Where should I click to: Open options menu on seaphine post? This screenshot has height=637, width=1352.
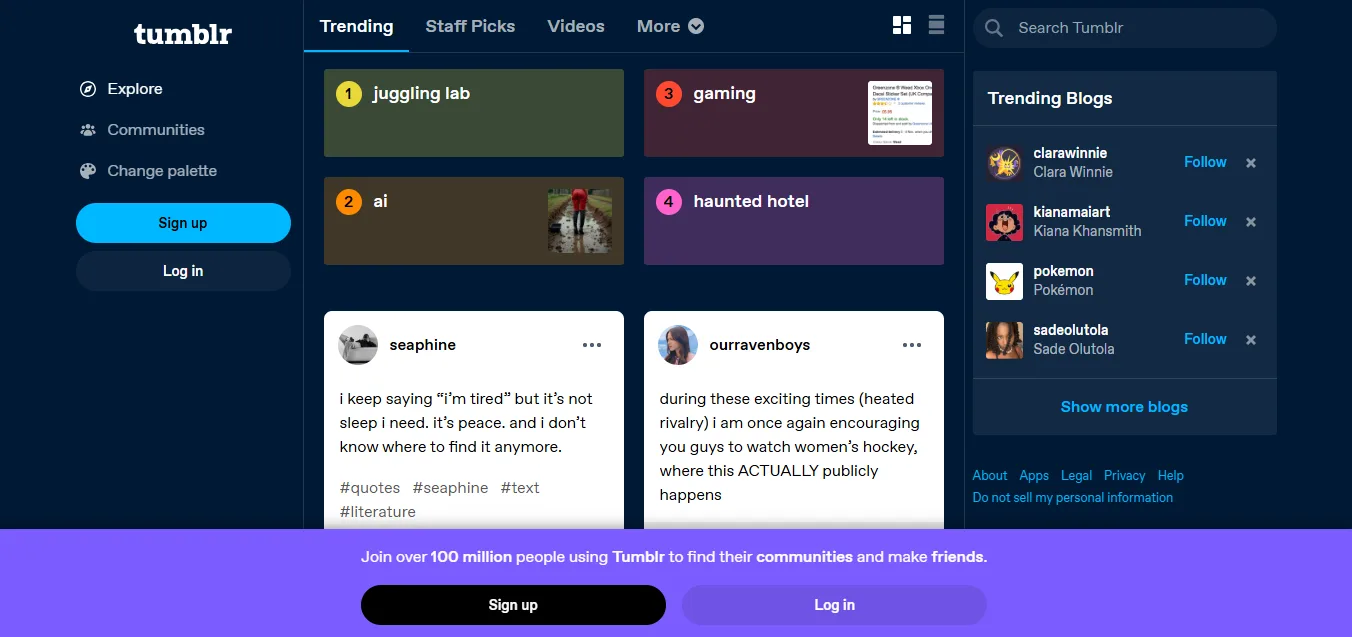click(x=592, y=345)
